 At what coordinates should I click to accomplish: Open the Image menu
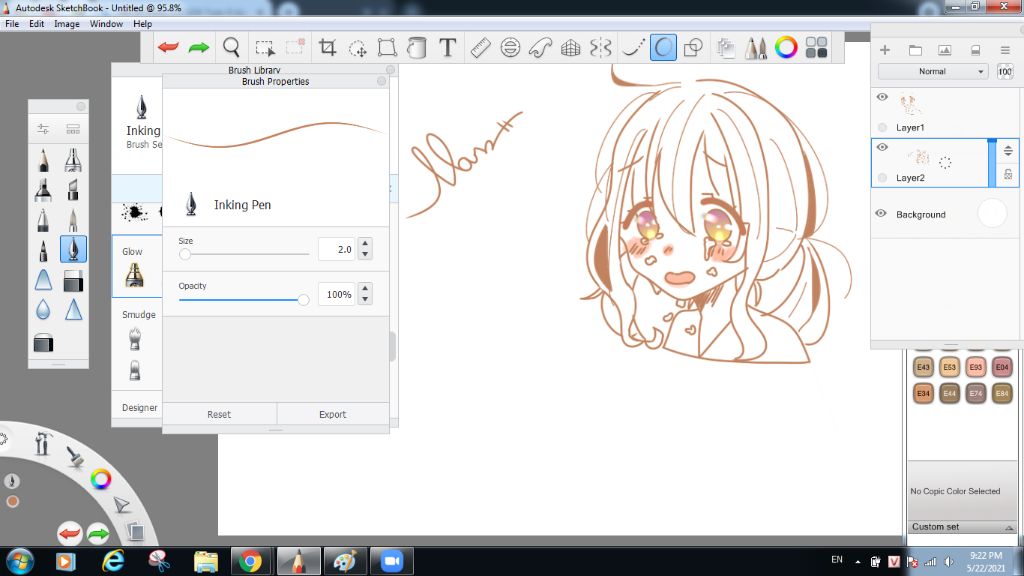point(67,24)
